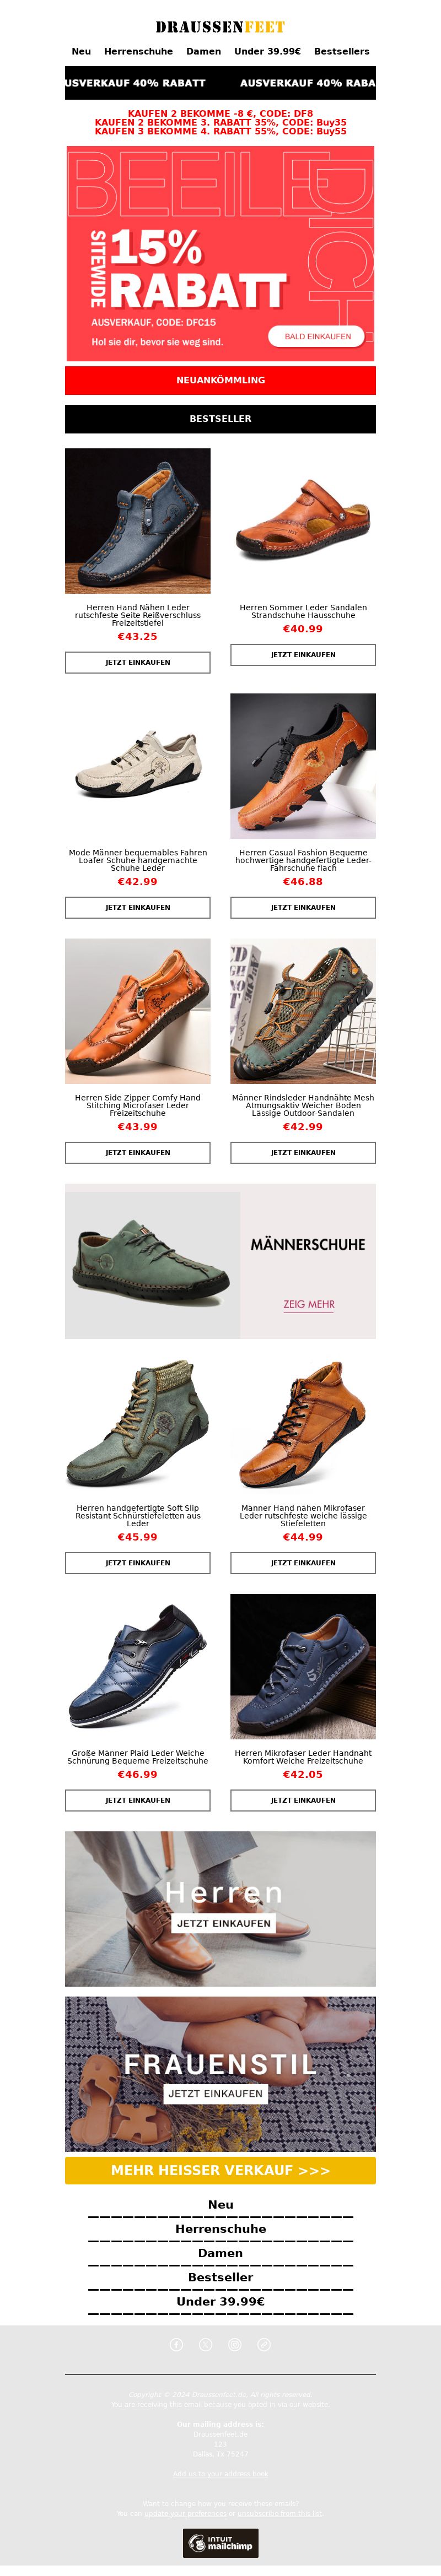This screenshot has height=2576, width=441.
Task: Shop the €43.25 blue leather shoe button
Action: tap(138, 662)
